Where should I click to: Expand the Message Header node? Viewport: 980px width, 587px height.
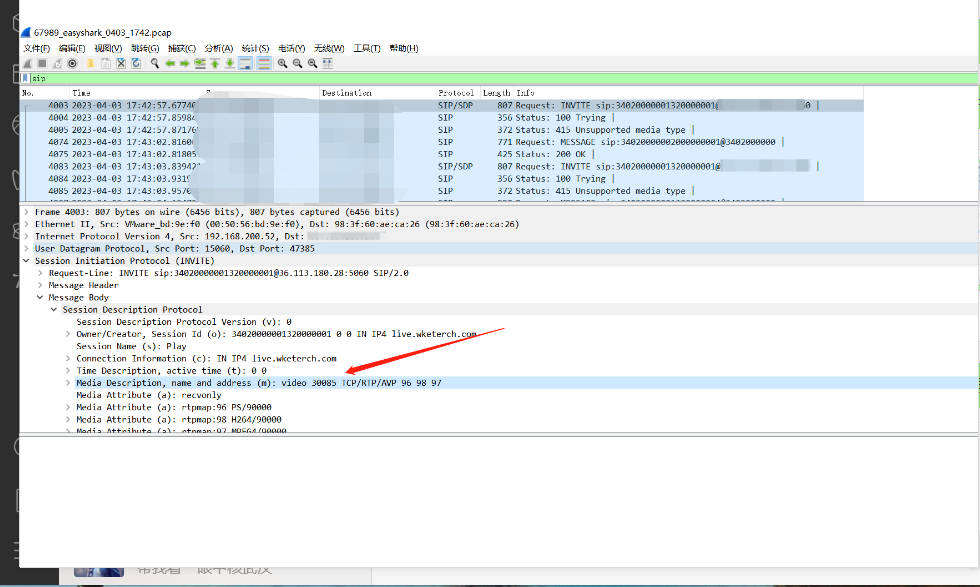coord(40,285)
